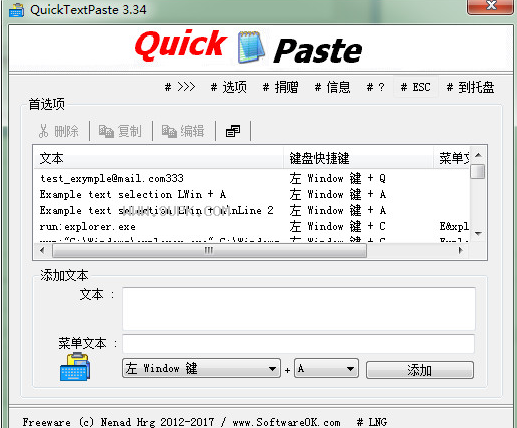Image resolution: width=517 pixels, height=428 pixels.
Task: Click the # ? help menu item
Action: (376, 87)
